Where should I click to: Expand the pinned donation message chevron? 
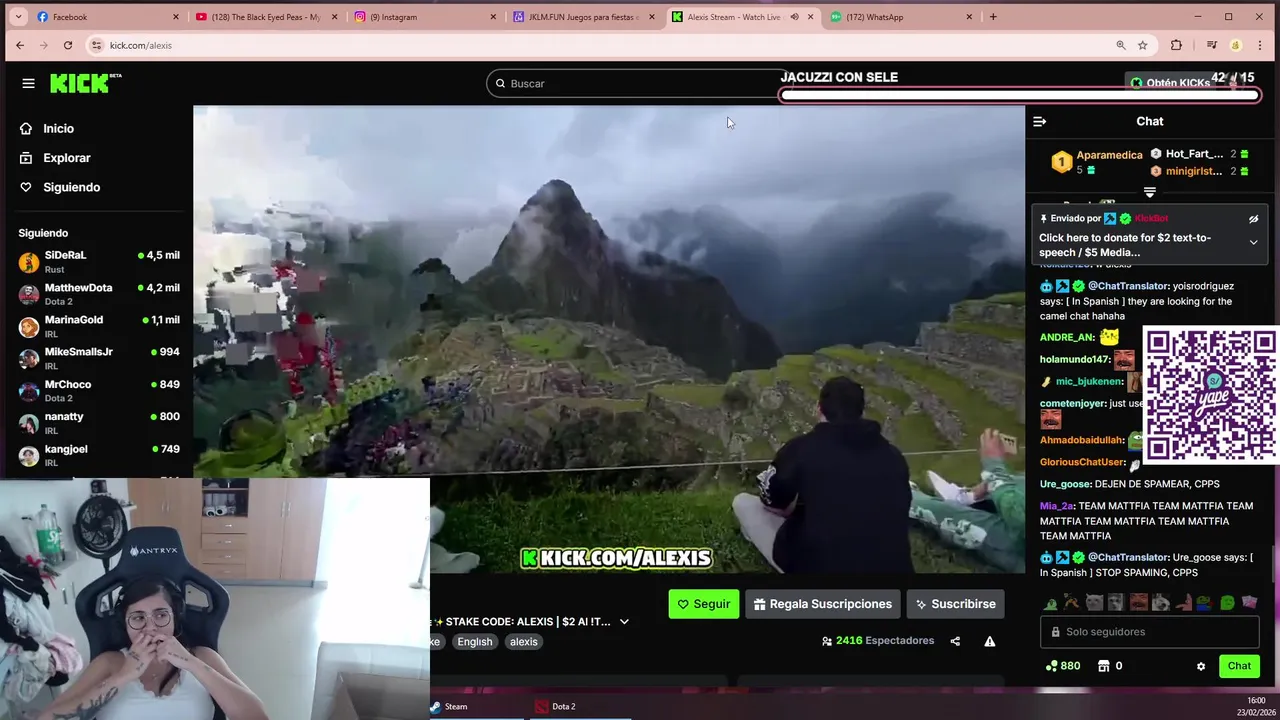point(1253,242)
